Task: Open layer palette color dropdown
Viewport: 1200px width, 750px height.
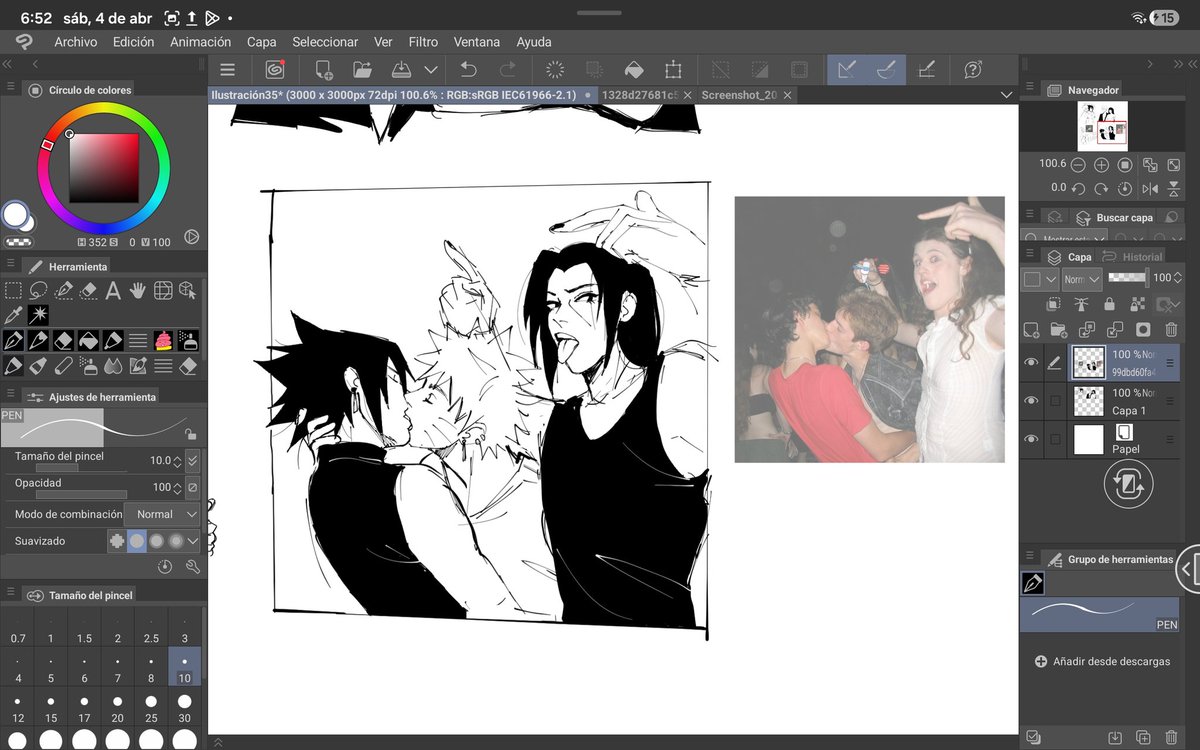Action: 1040,279
